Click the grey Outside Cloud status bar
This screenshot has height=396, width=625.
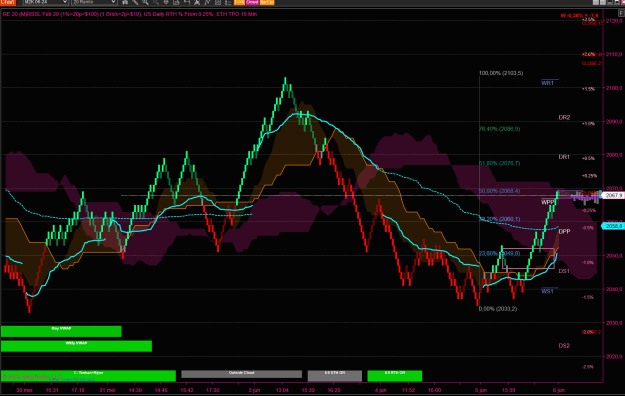tap(242, 374)
